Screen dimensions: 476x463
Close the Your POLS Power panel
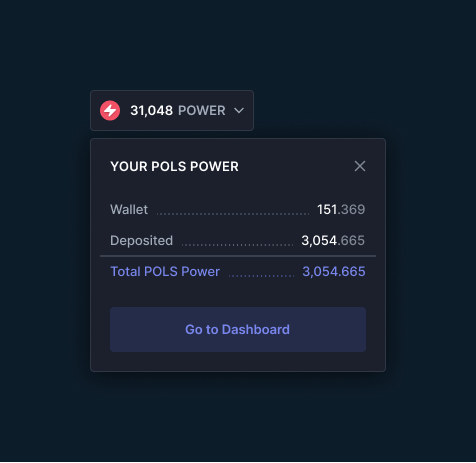(x=360, y=166)
